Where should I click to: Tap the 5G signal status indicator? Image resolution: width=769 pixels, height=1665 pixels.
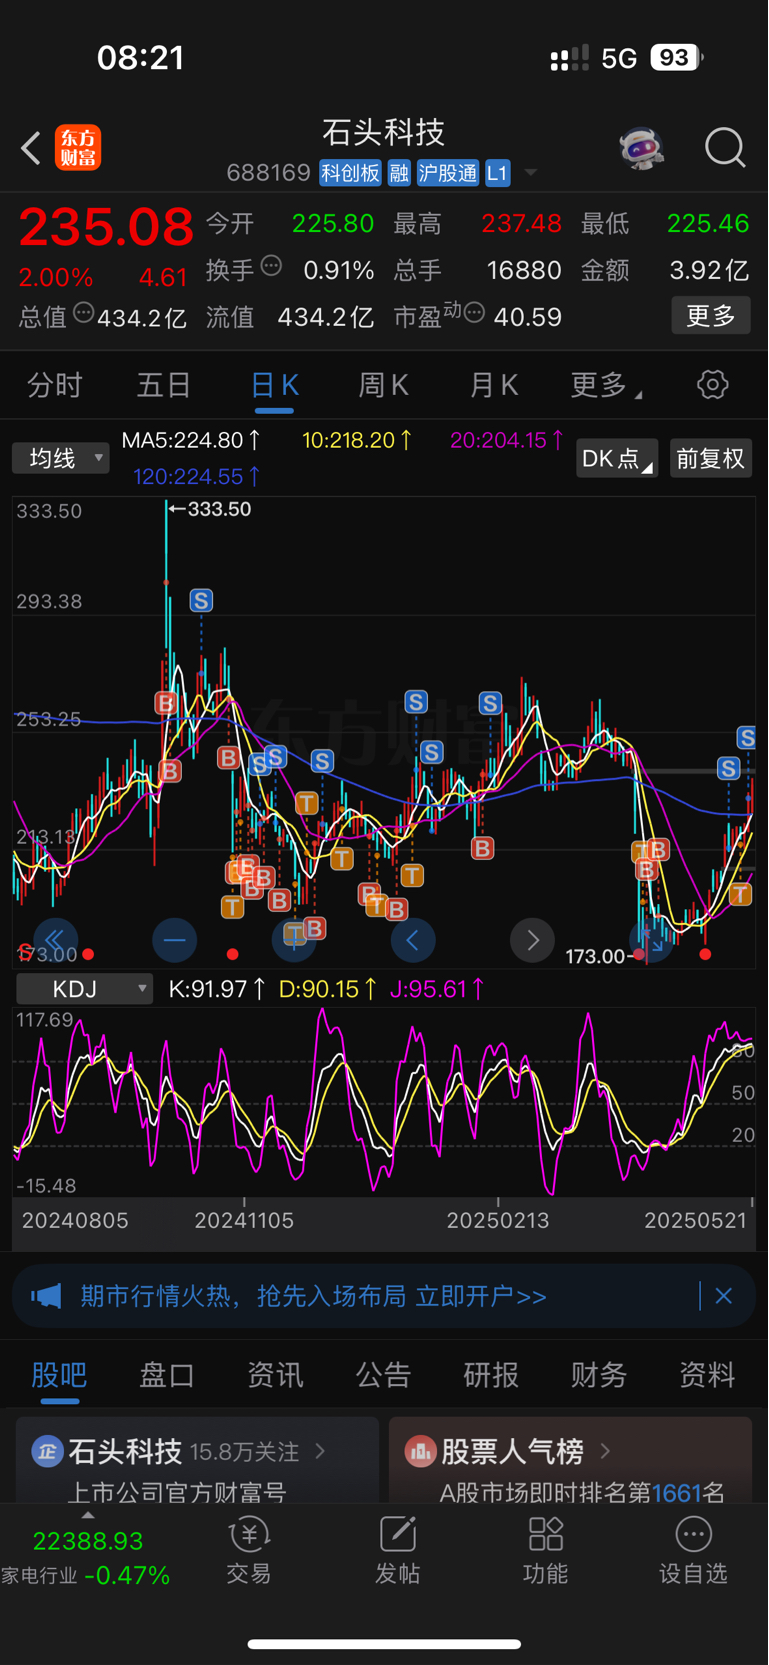pos(619,58)
